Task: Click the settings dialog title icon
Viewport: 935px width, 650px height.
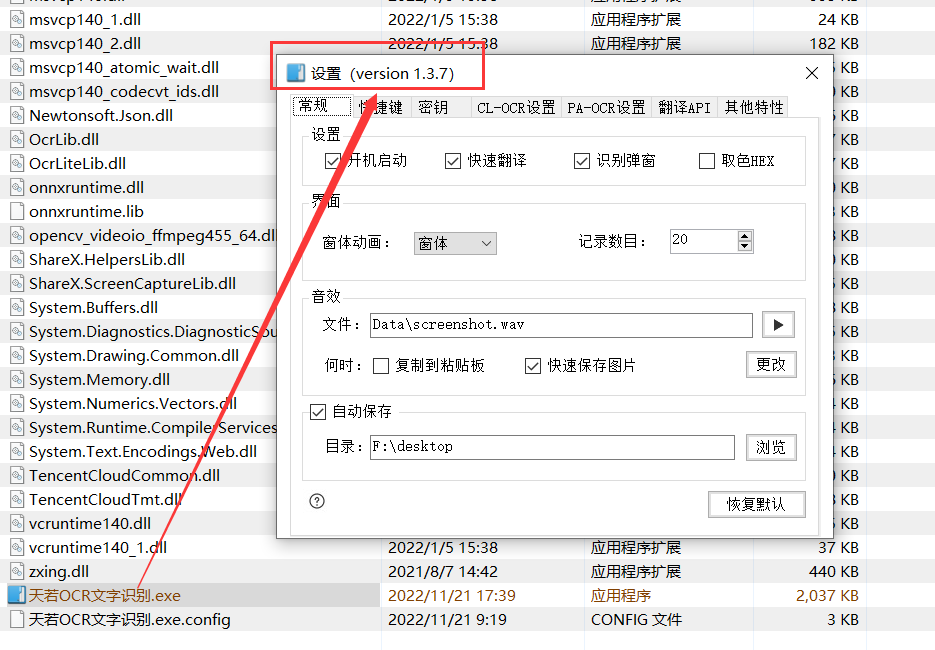Action: [295, 73]
